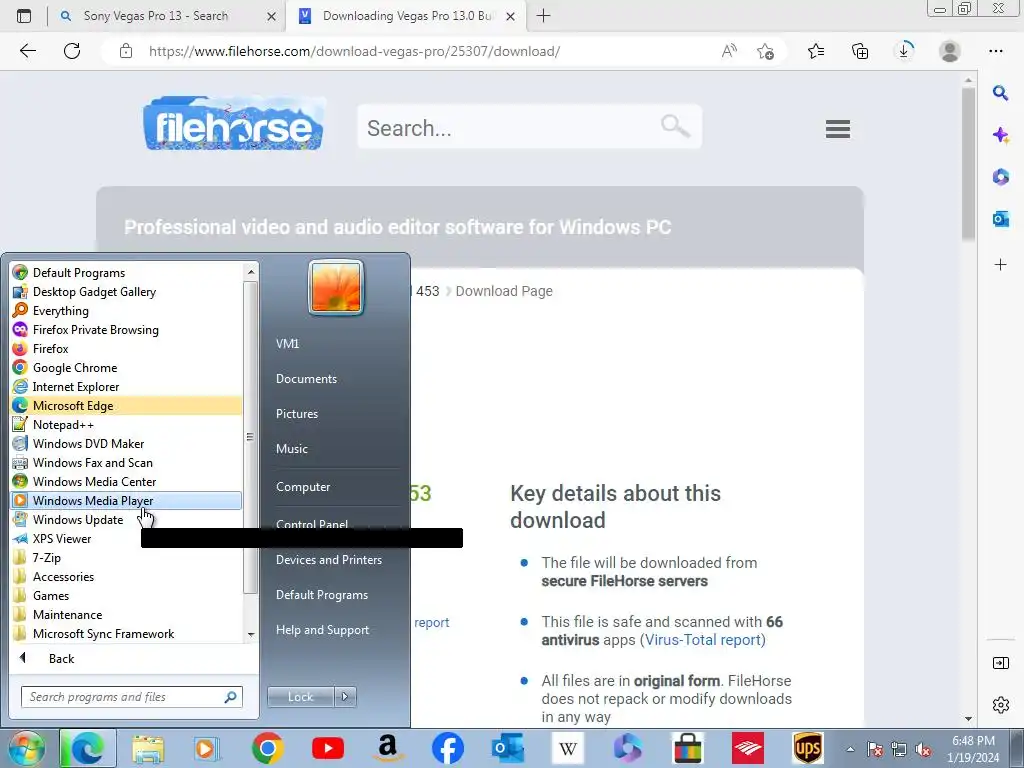Open Downloads icon in Edge toolbar
The height and width of the screenshot is (768, 1024).
pos(904,50)
